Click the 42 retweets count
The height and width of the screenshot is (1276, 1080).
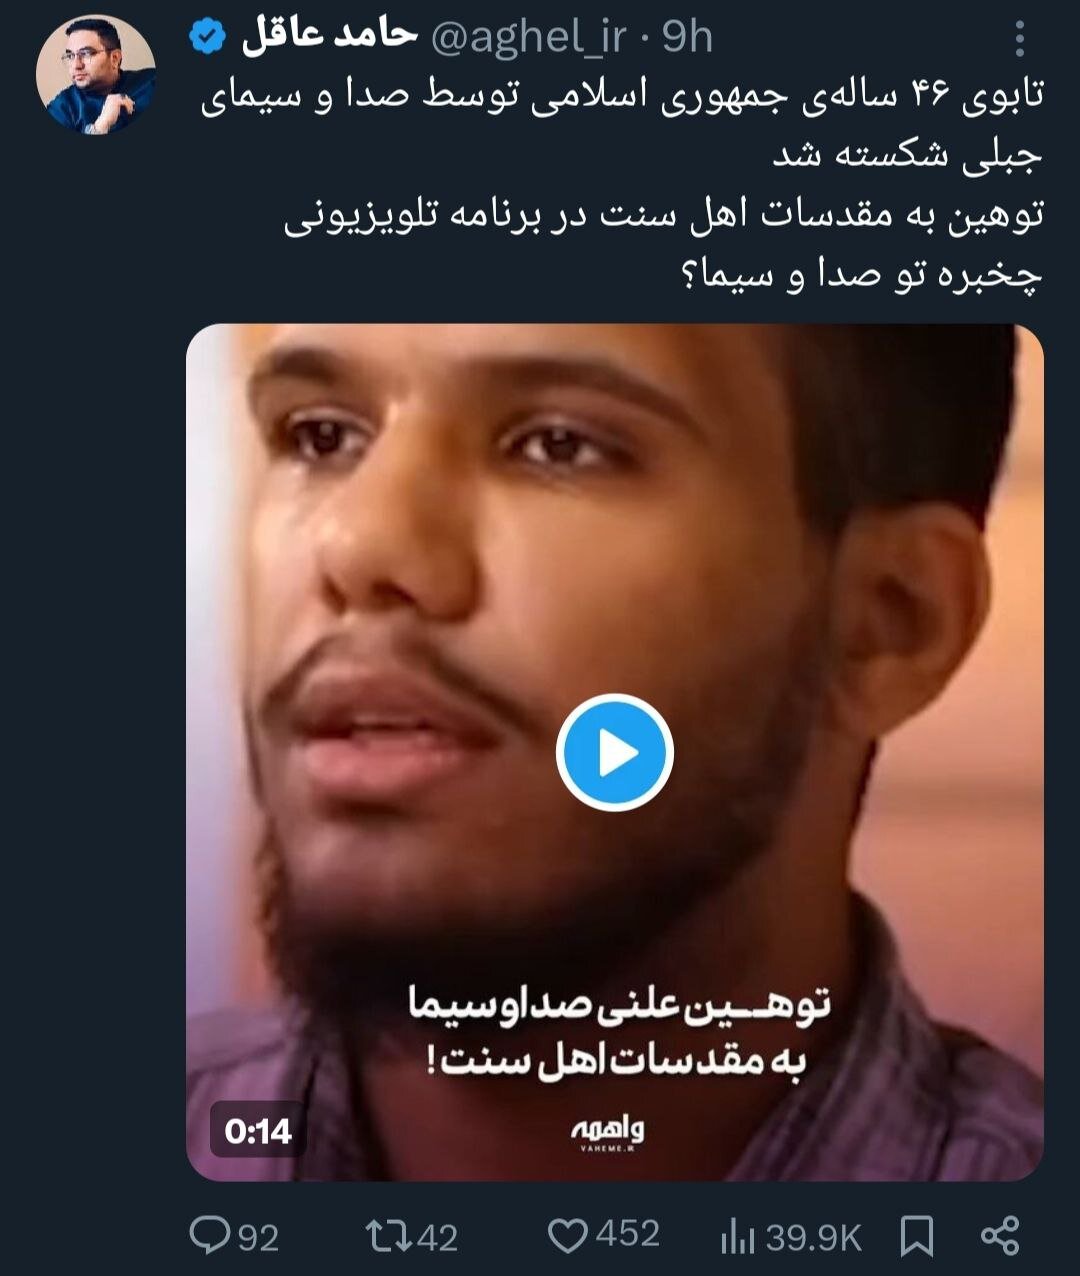[436, 1238]
